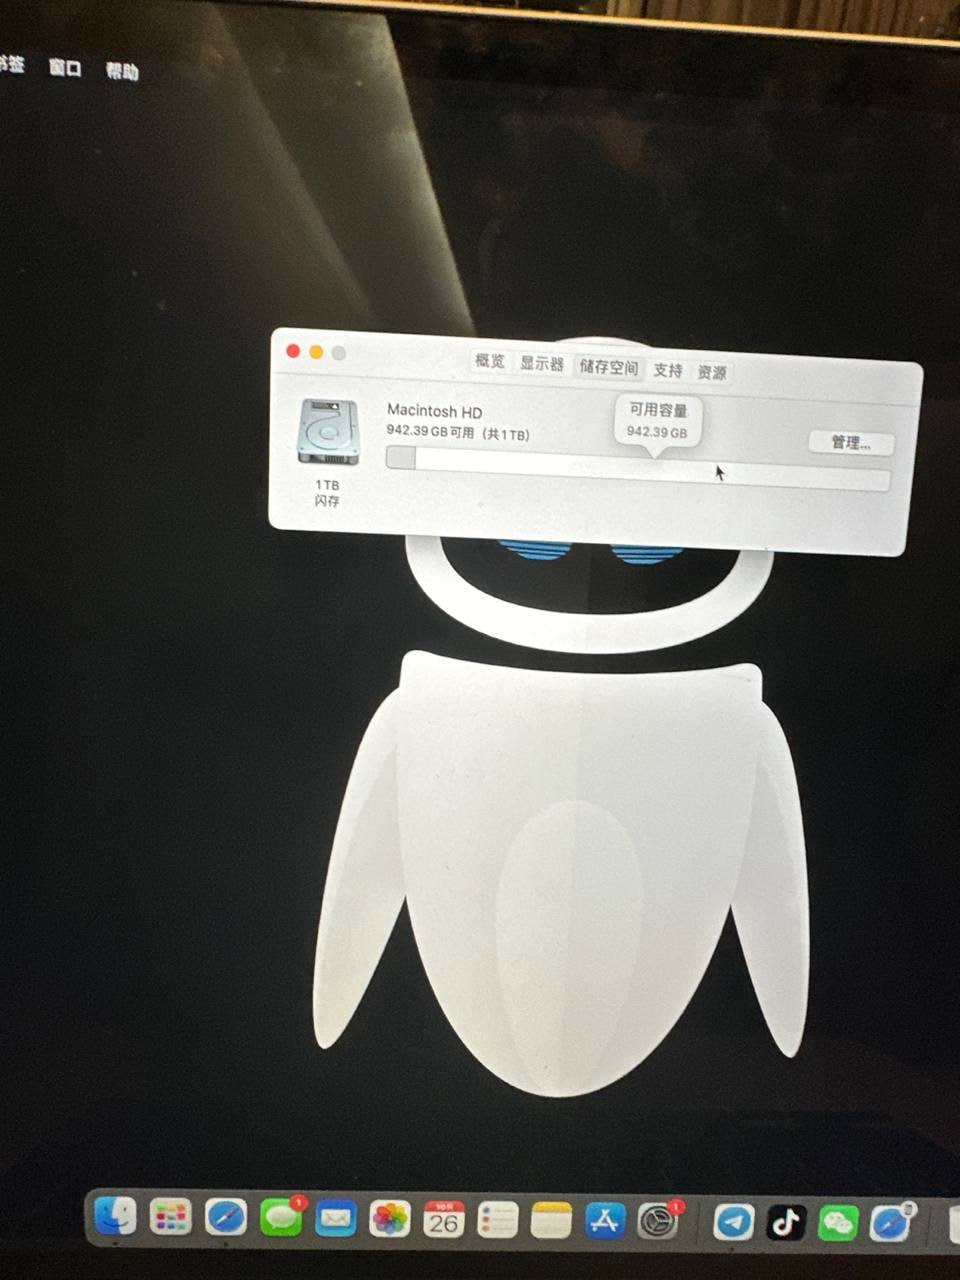Viewport: 960px width, 1280px height.
Task: Launch TikTok from the Dock
Action: [x=787, y=1222]
